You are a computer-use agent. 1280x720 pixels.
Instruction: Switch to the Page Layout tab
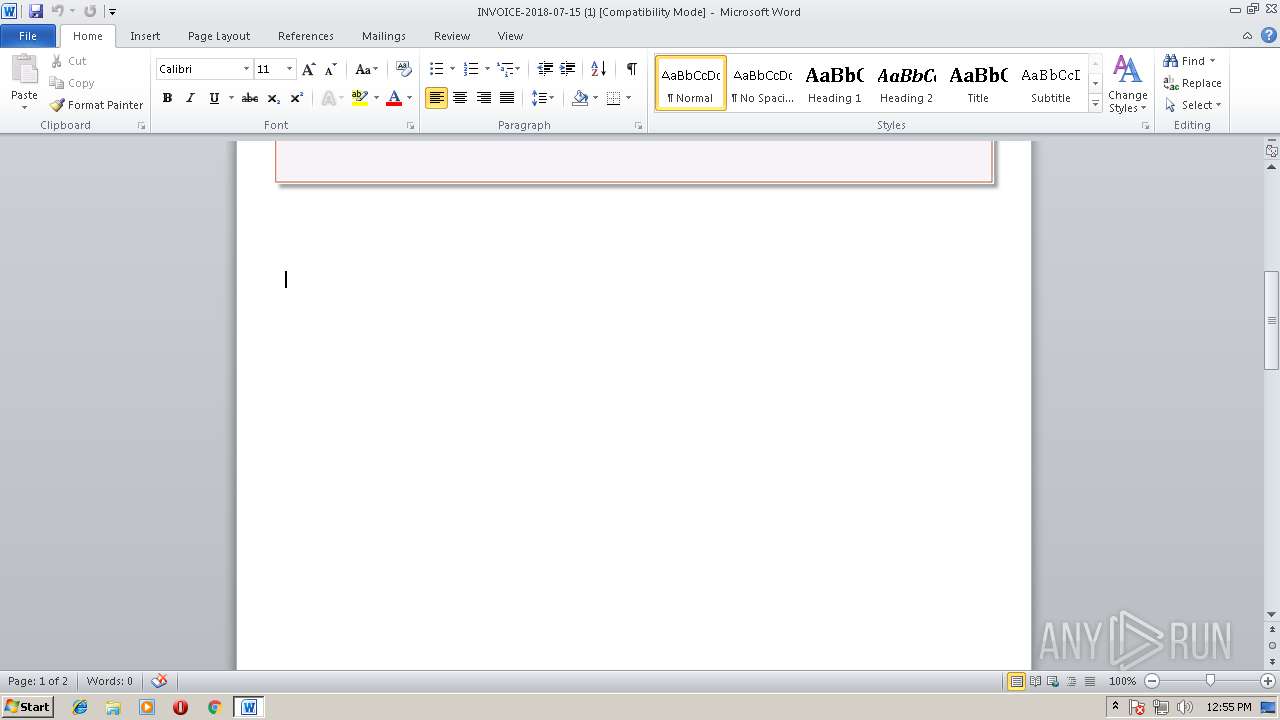tap(219, 36)
